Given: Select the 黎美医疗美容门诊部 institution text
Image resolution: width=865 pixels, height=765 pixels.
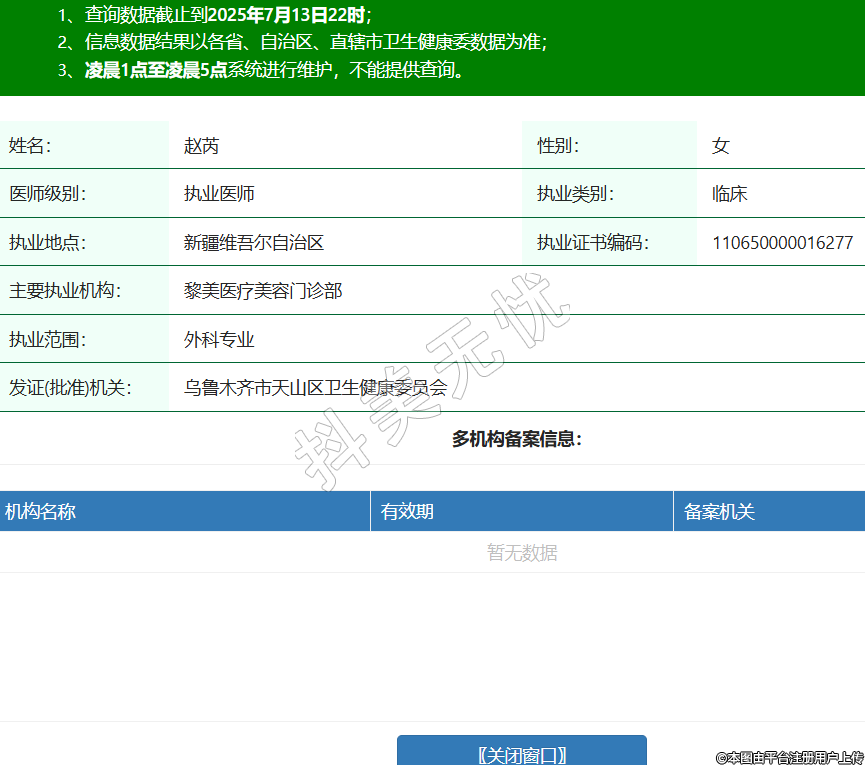Looking at the screenshot, I should point(263,291).
